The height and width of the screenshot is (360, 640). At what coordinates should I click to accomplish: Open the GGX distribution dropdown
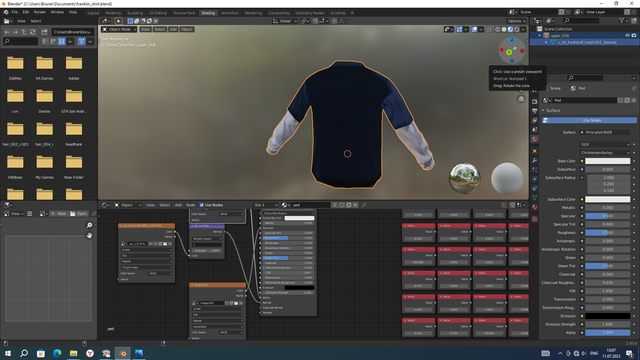(605, 144)
